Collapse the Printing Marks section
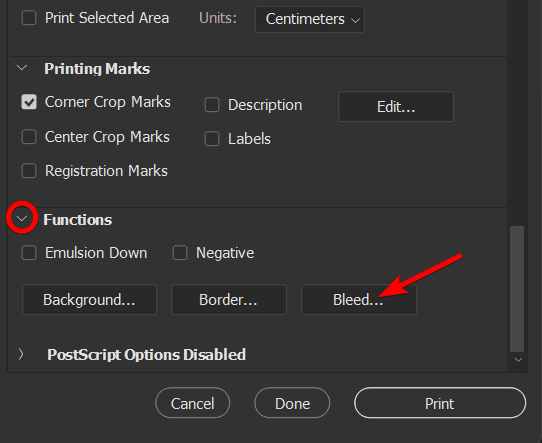Screen dimensions: 542x443 [x=22, y=67]
